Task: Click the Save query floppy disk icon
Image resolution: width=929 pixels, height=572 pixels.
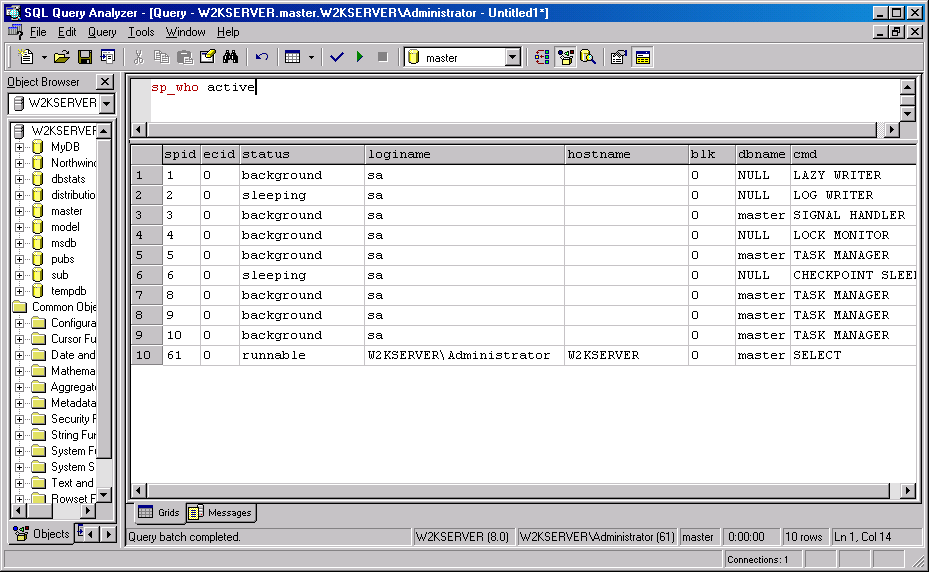Action: (x=85, y=58)
